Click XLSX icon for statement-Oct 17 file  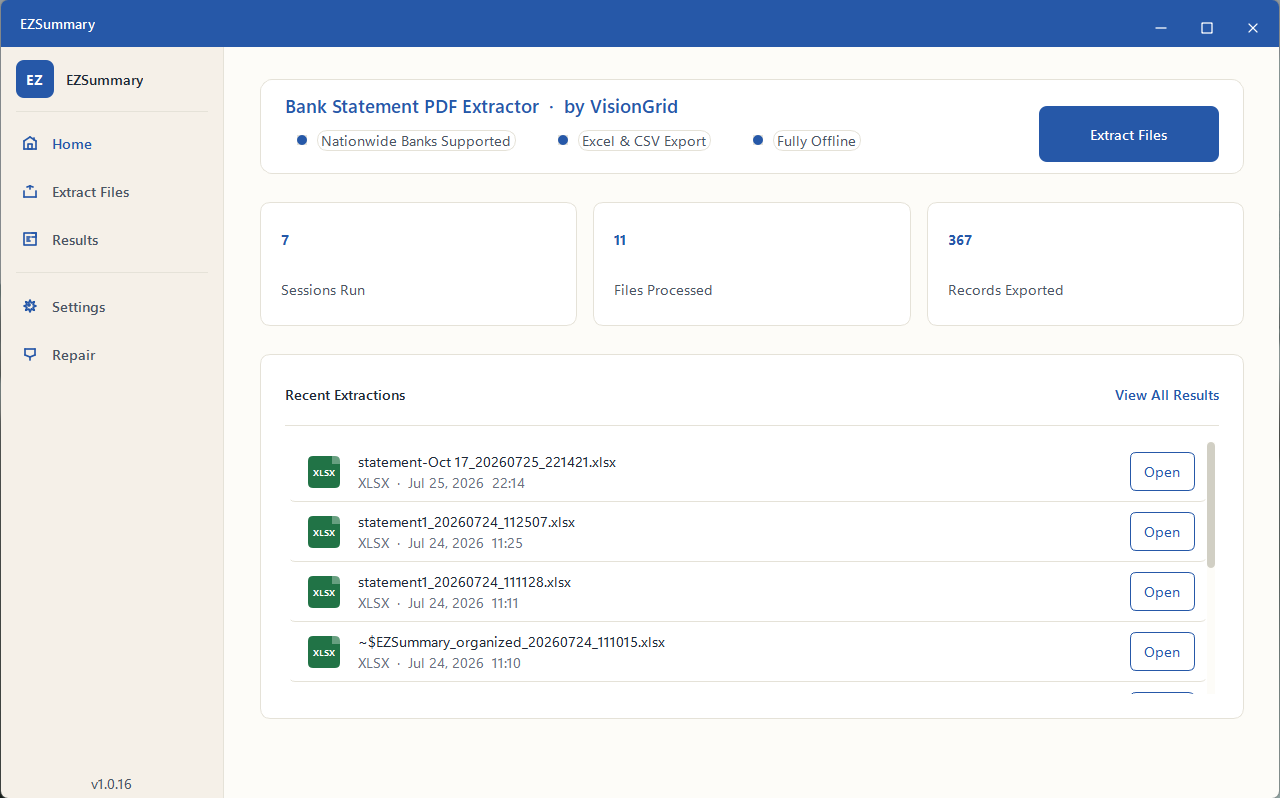[x=324, y=472]
